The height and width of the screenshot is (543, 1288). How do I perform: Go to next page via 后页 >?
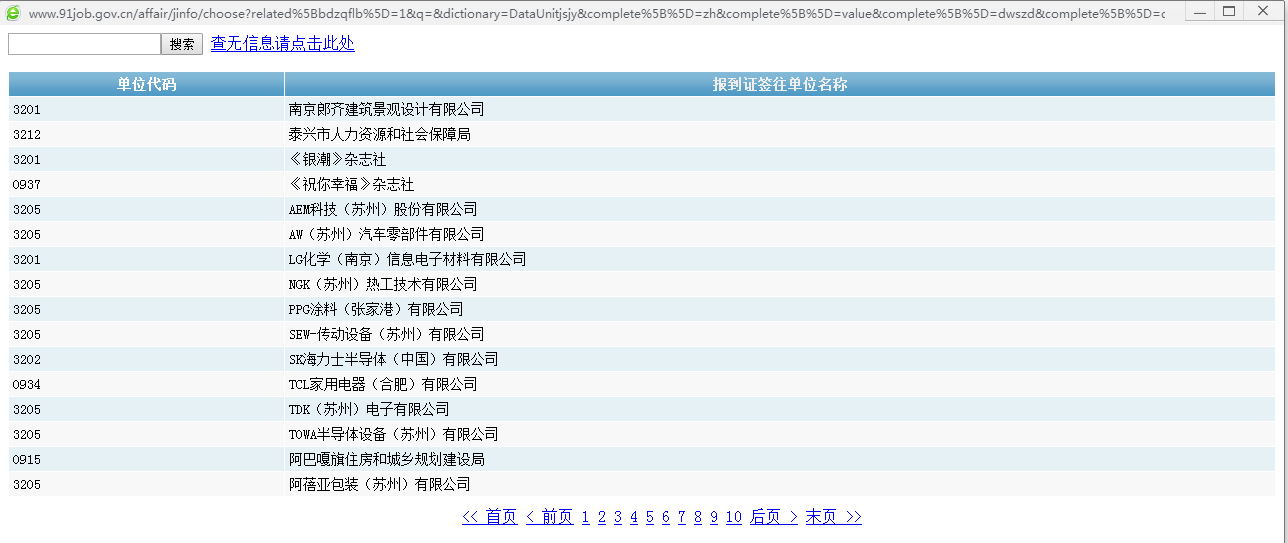pos(774,517)
